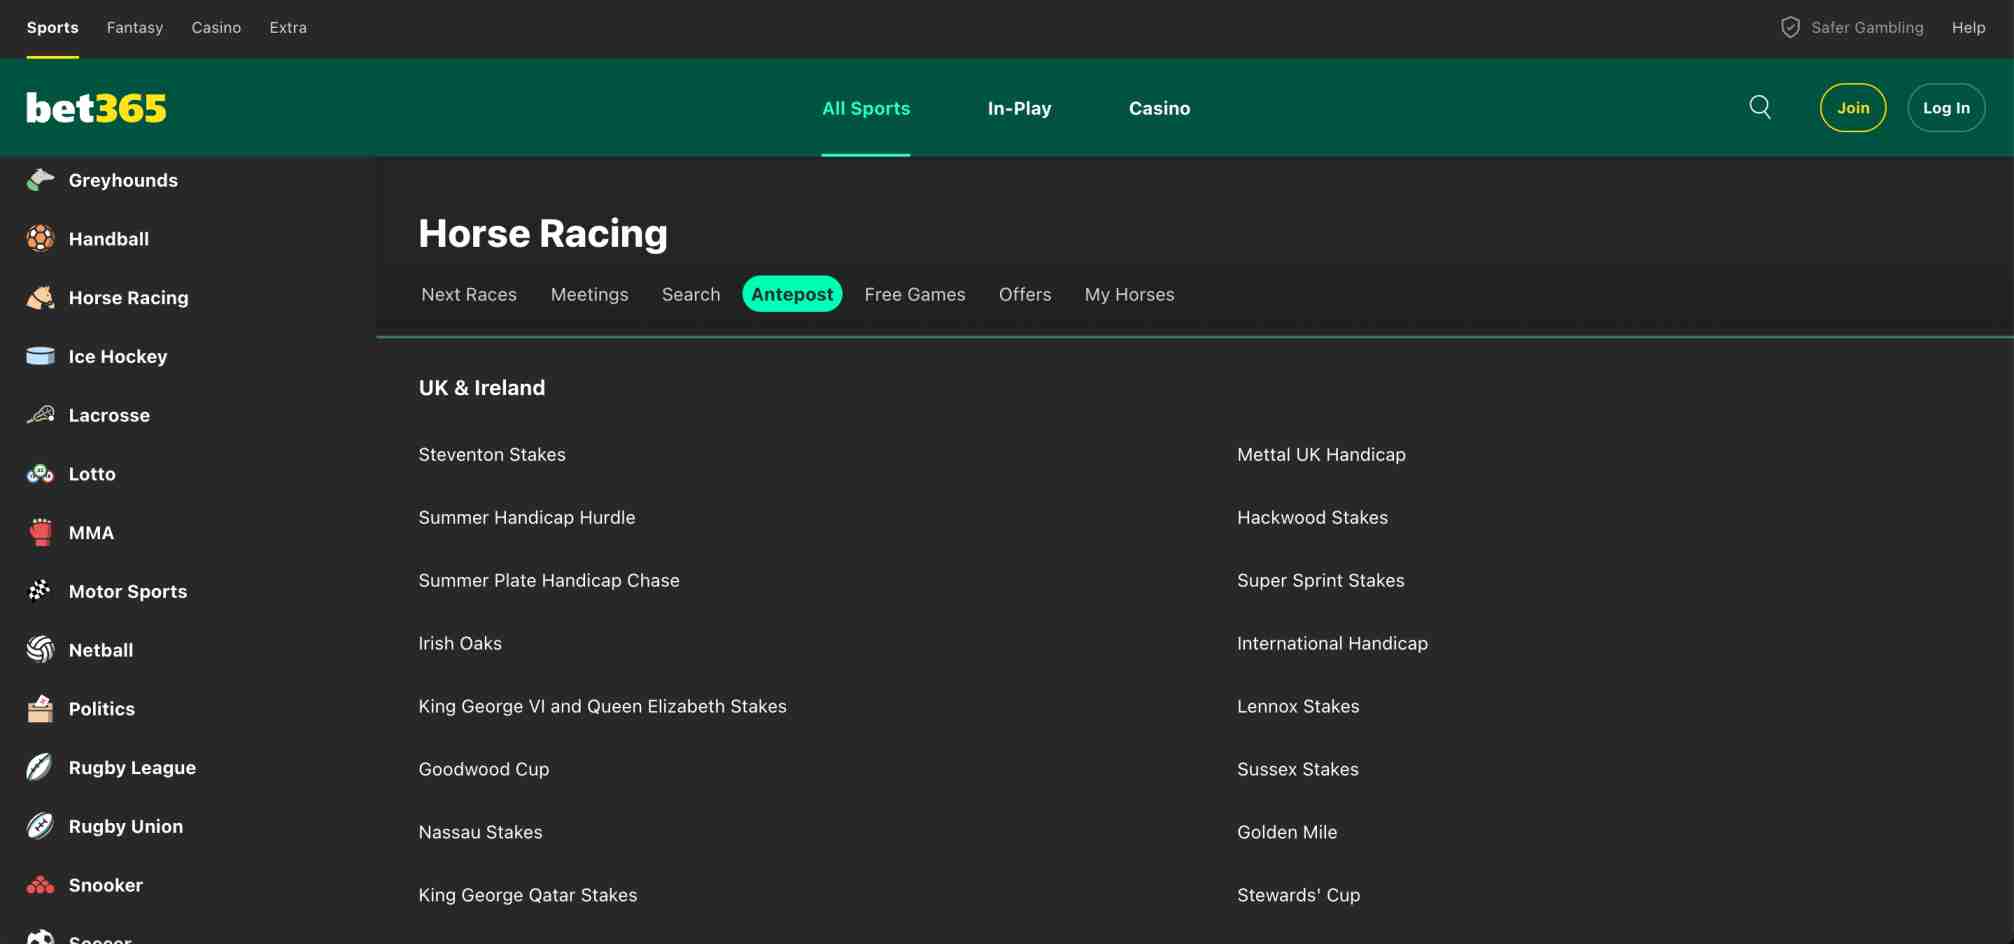Select Rugby Union label in sidebar
This screenshot has width=2014, height=944.
click(126, 826)
